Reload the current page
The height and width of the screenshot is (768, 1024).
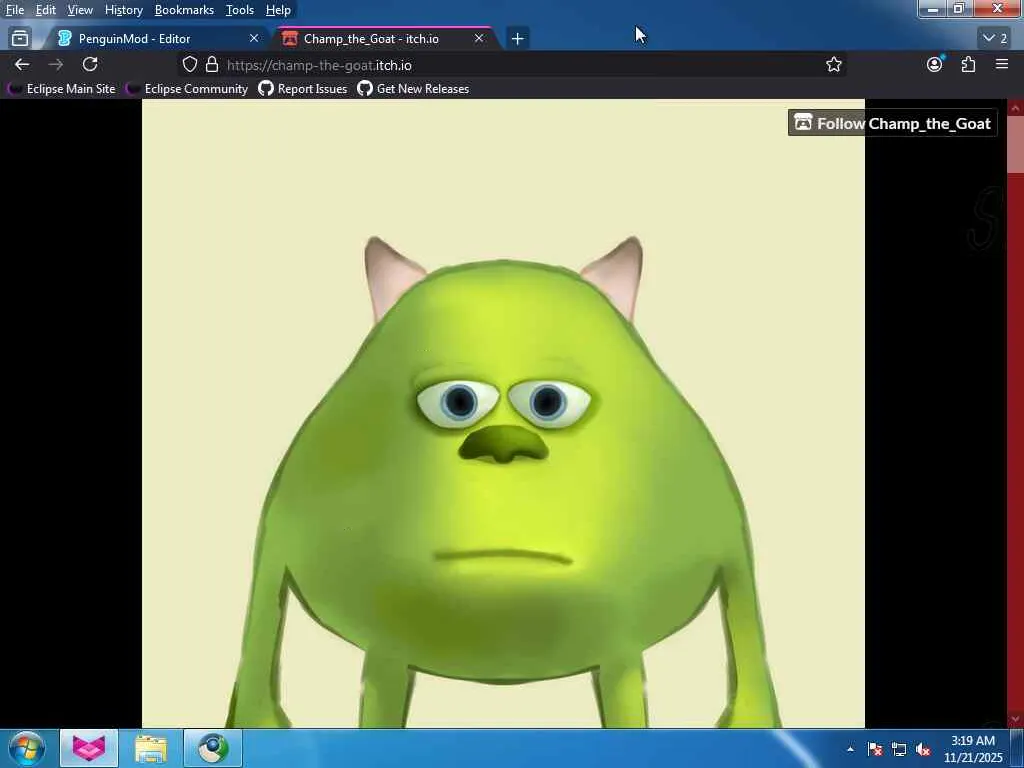(90, 65)
